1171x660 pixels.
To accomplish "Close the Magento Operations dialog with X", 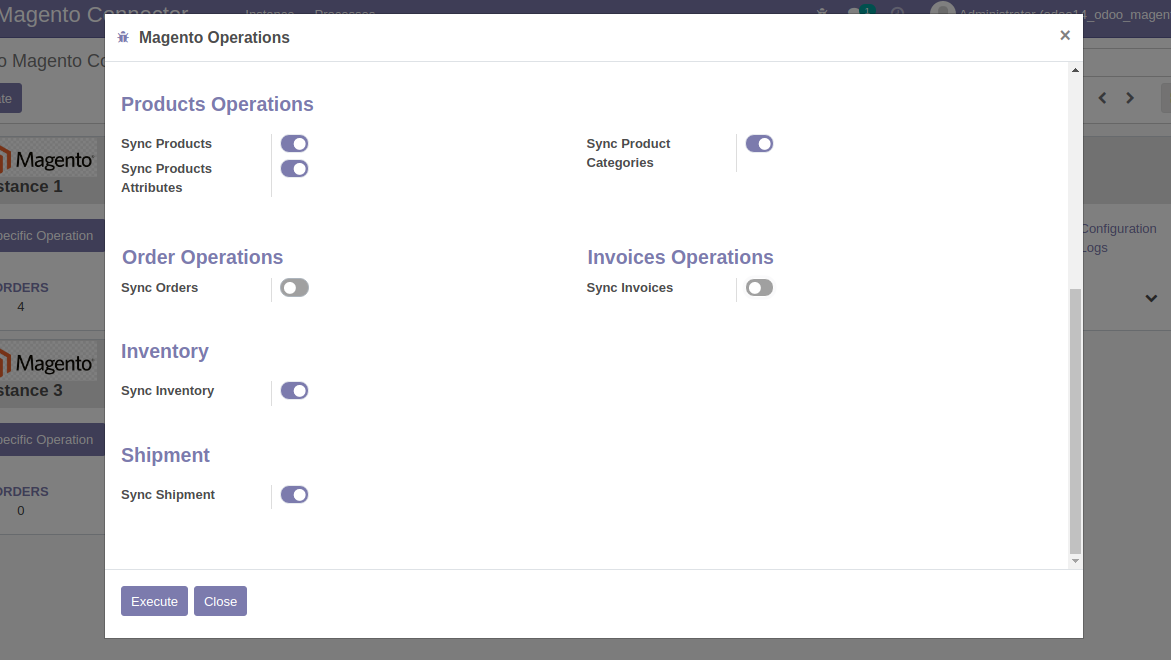I will [x=1064, y=36].
